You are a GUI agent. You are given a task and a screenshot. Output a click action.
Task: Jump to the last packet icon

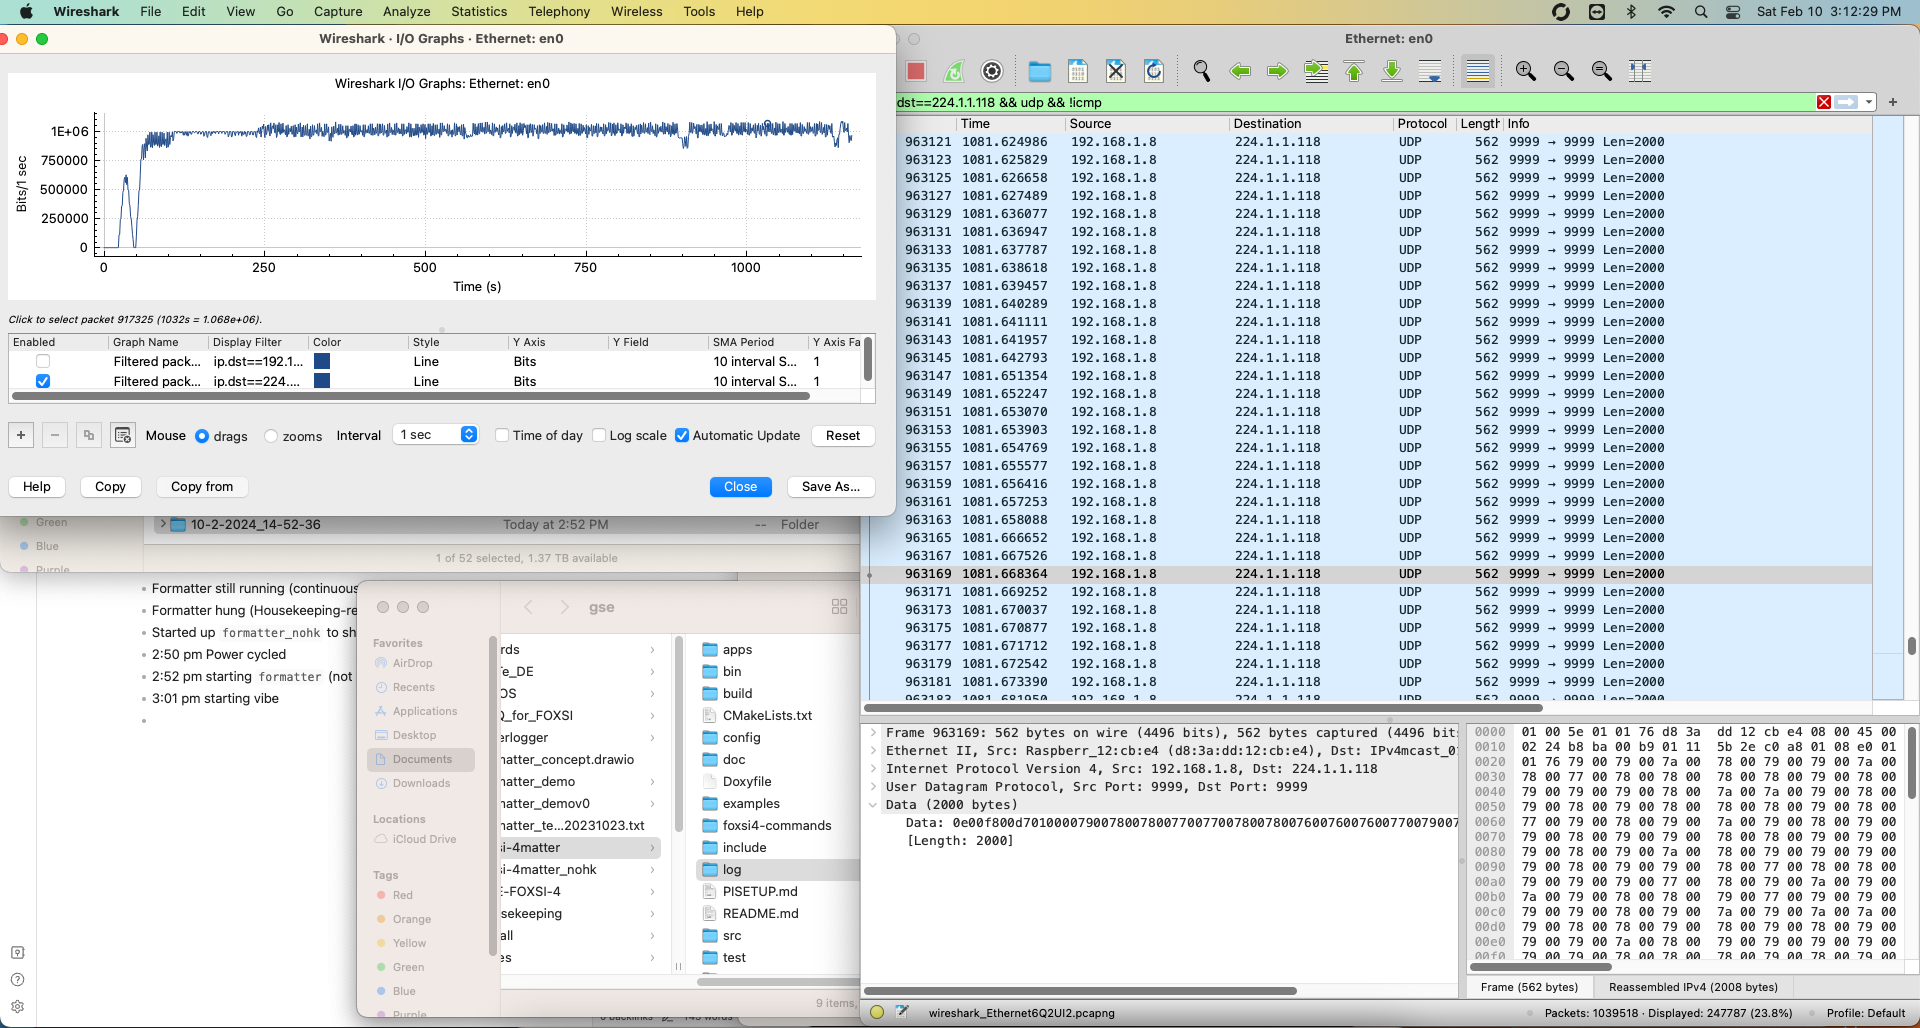[1392, 71]
